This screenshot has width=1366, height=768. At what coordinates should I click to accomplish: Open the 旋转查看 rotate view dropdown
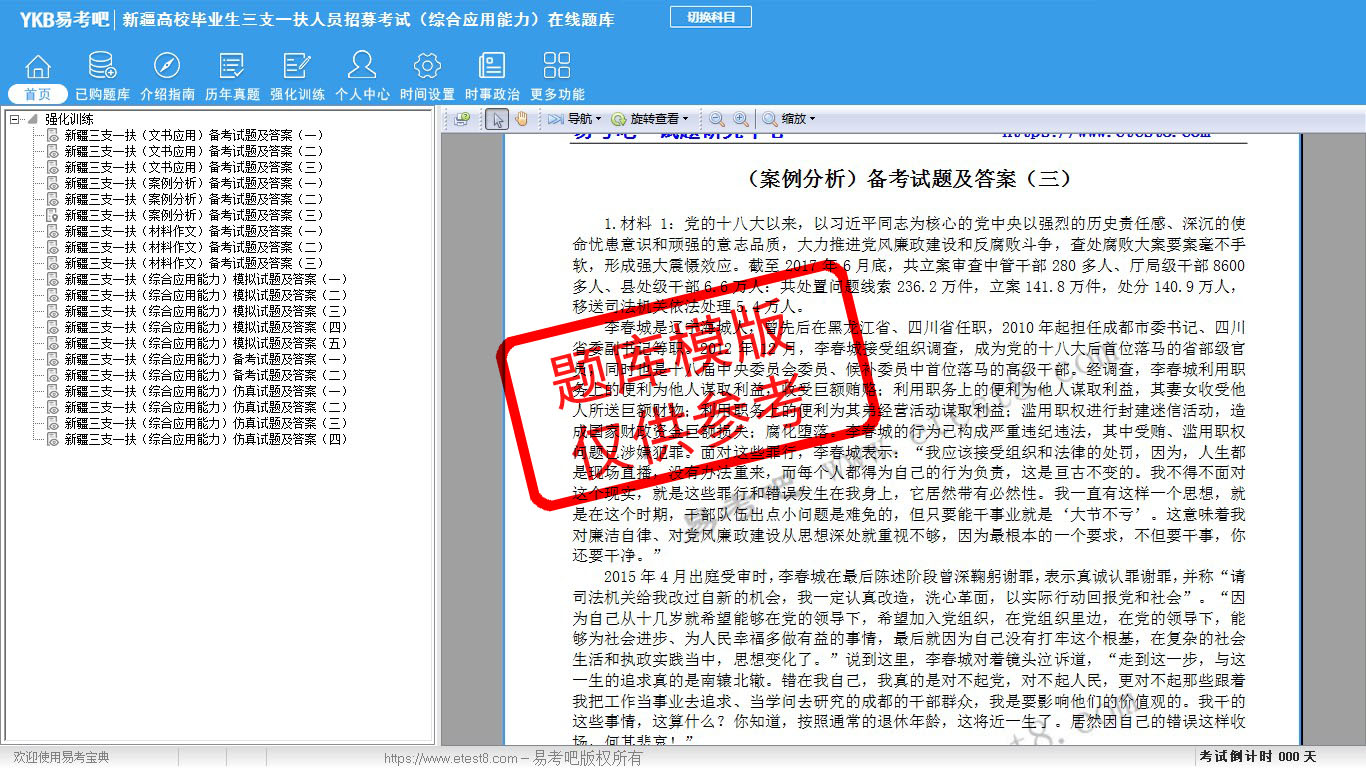click(652, 119)
